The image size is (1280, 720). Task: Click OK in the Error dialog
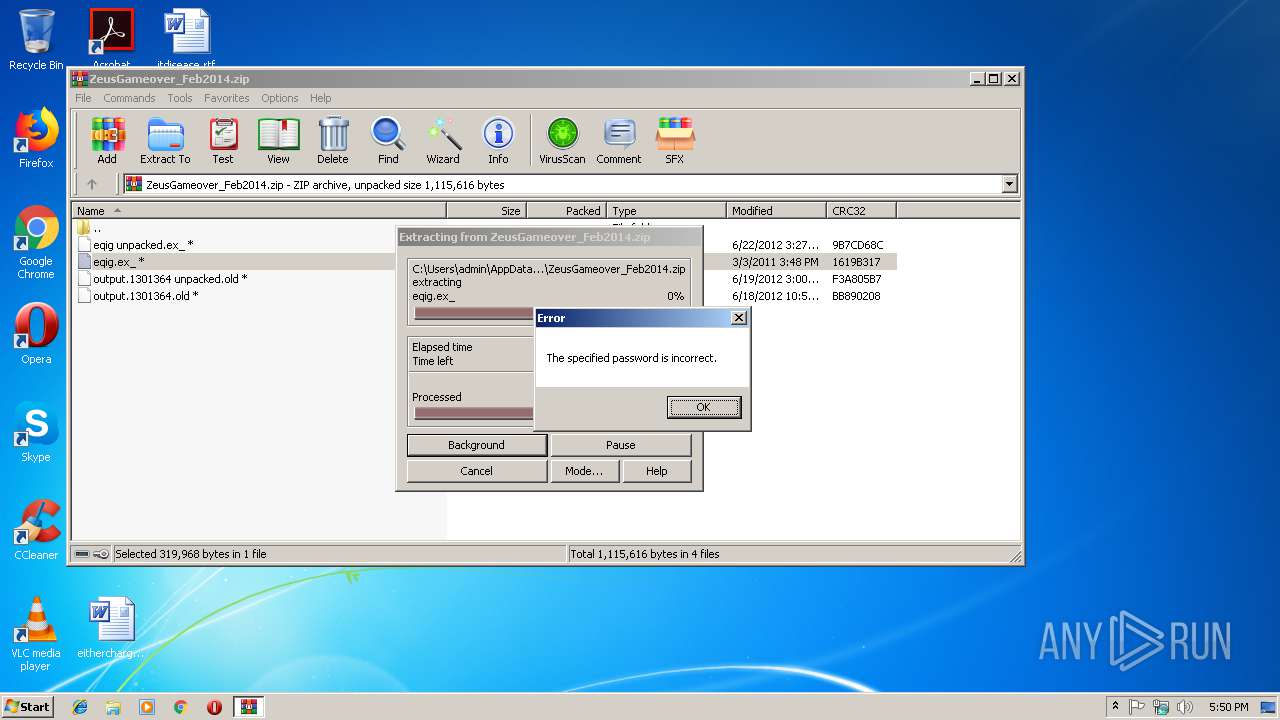coord(704,407)
